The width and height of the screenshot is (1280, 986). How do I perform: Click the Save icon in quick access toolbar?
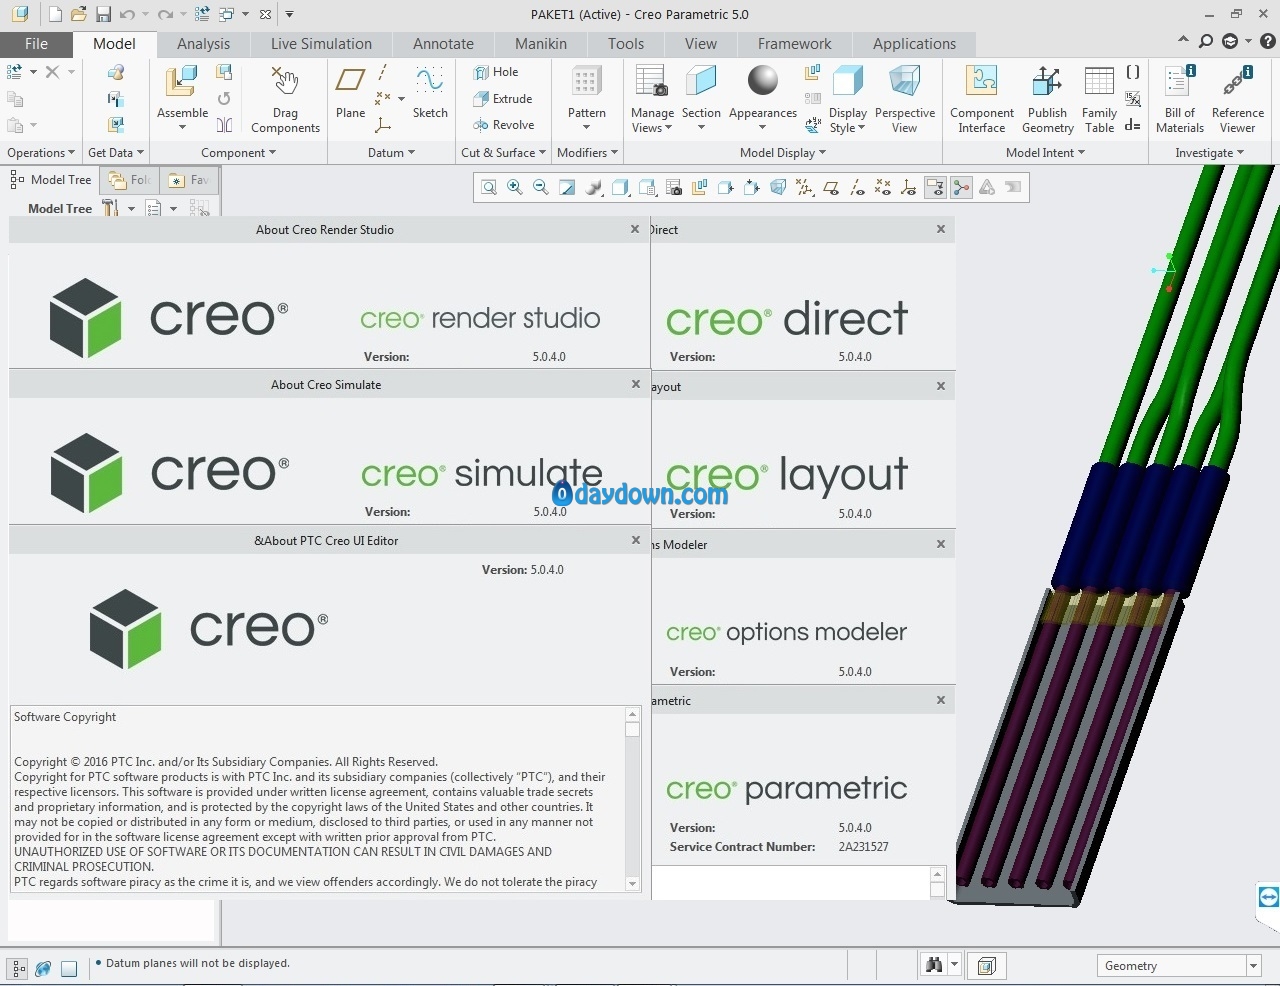tap(103, 14)
